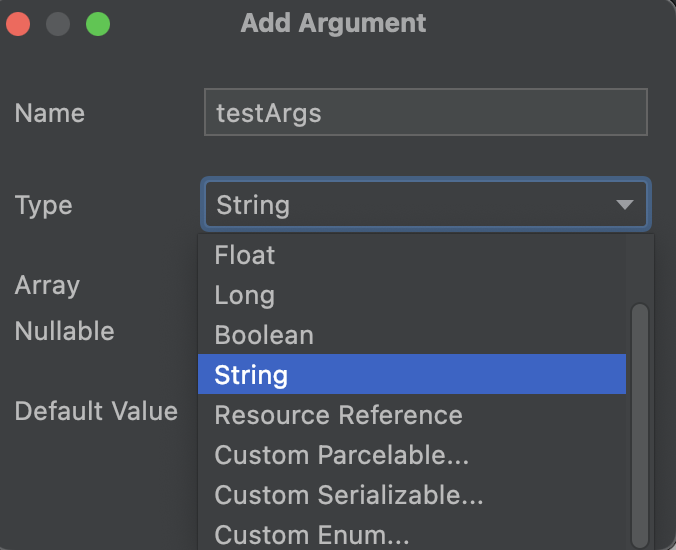Click the Name input field containing testArgs
676x550 pixels.
tap(425, 112)
